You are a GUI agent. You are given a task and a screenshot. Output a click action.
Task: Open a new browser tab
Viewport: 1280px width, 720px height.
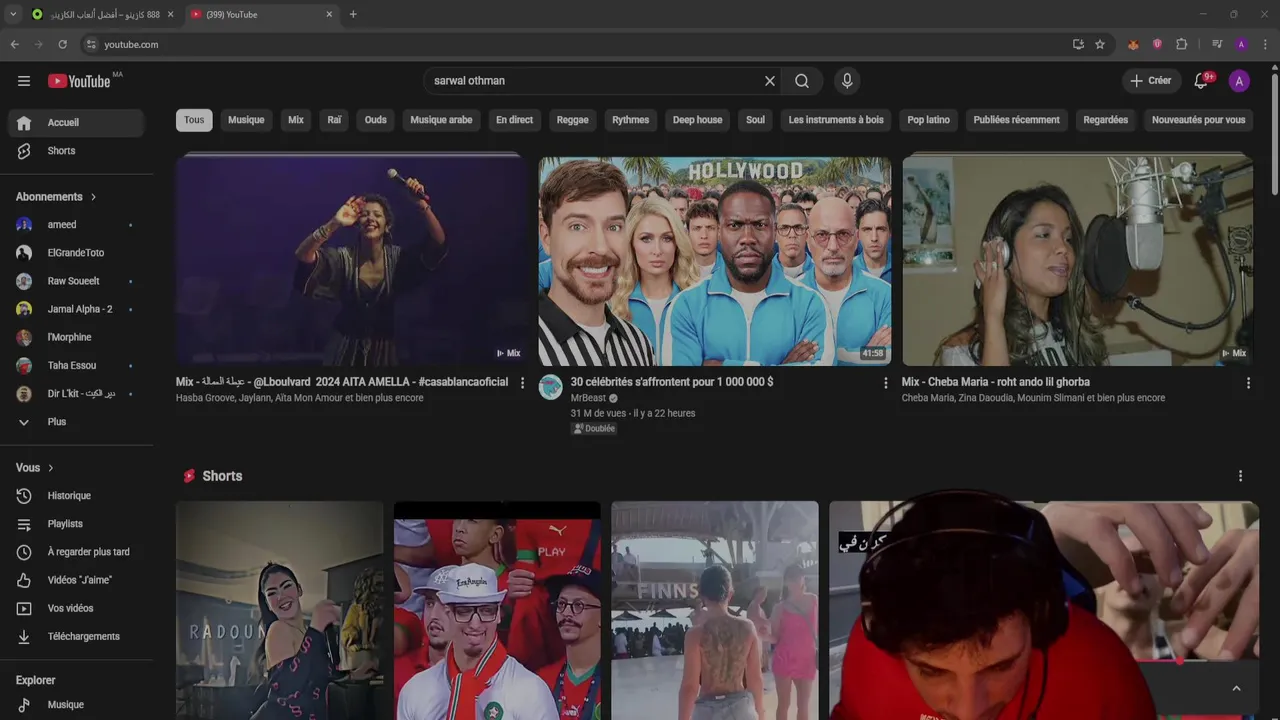pyautogui.click(x=353, y=14)
